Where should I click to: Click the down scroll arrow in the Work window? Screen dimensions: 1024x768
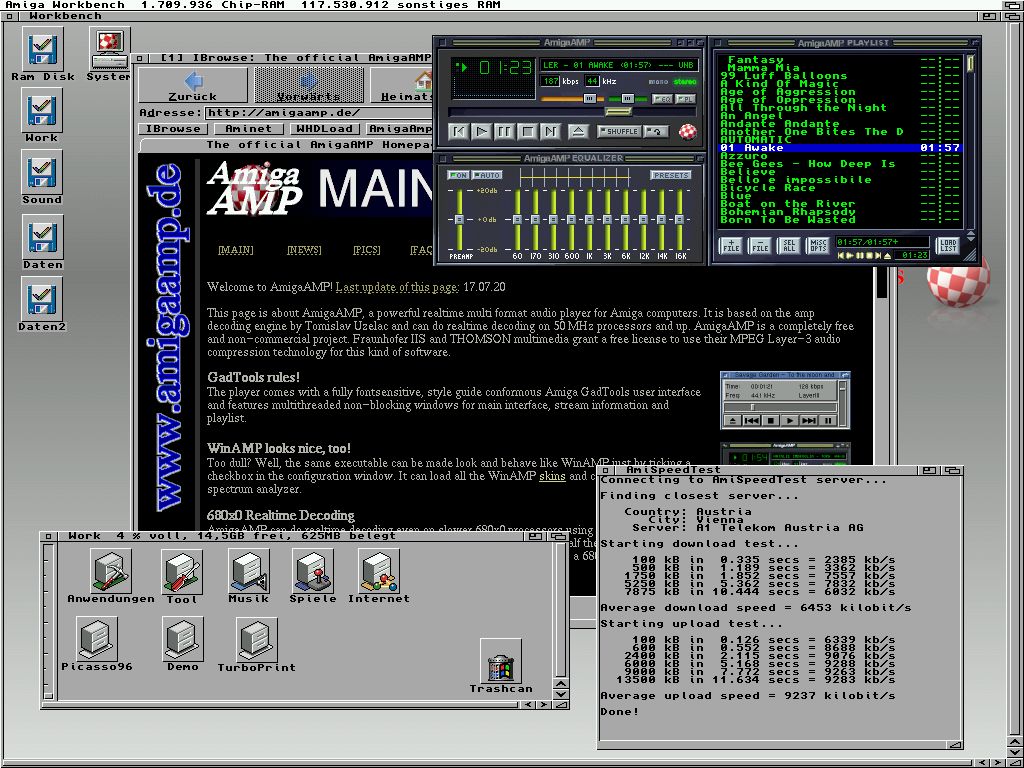click(561, 694)
